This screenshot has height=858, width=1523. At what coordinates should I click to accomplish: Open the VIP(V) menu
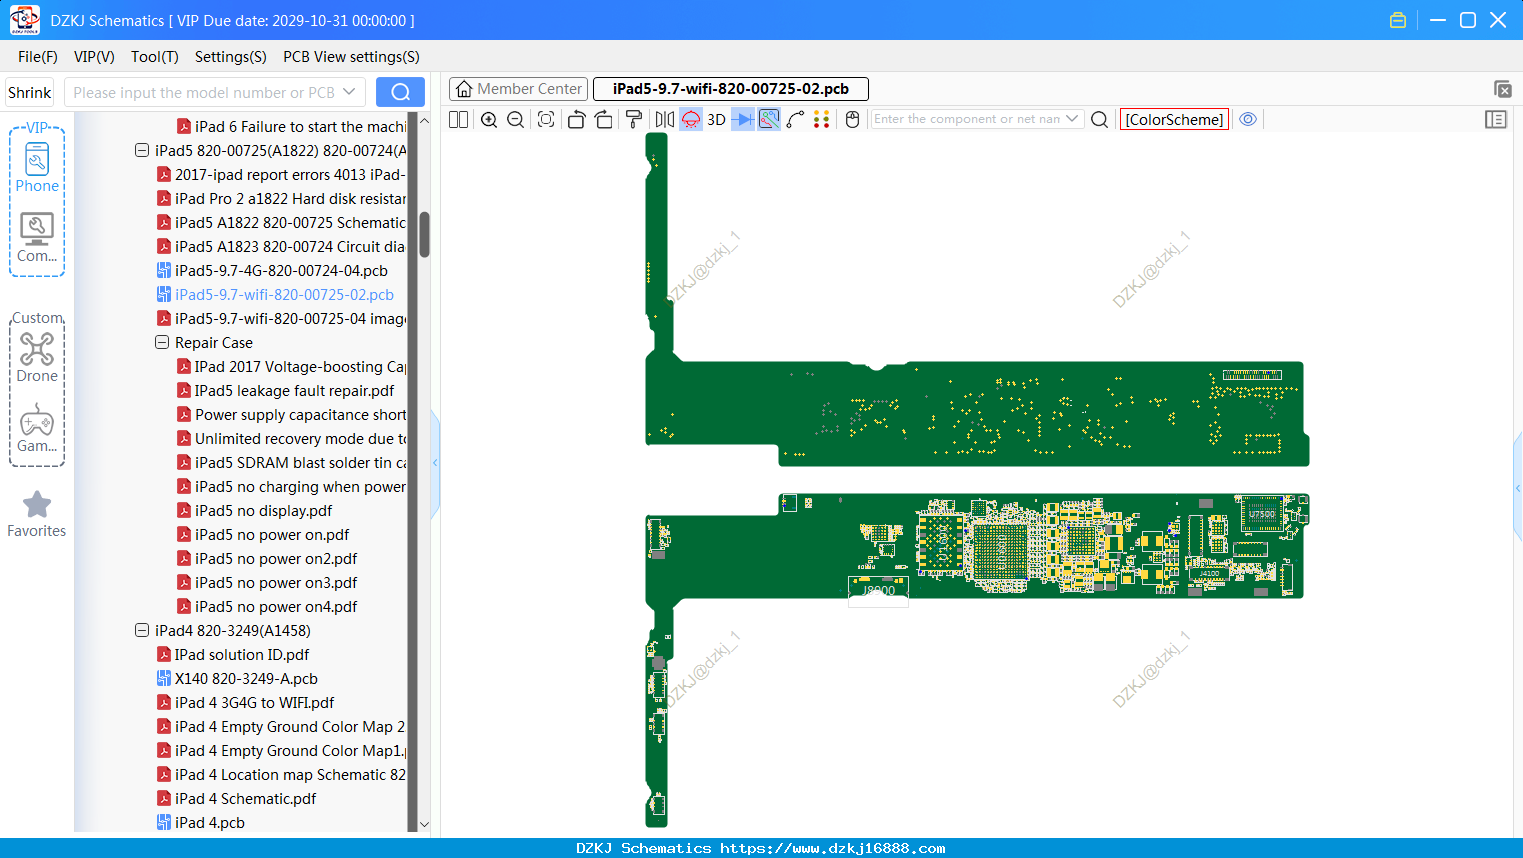[94, 57]
